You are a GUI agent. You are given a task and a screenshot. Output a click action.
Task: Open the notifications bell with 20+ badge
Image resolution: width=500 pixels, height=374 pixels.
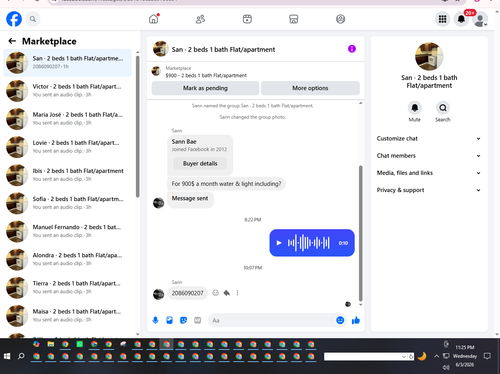(461, 19)
